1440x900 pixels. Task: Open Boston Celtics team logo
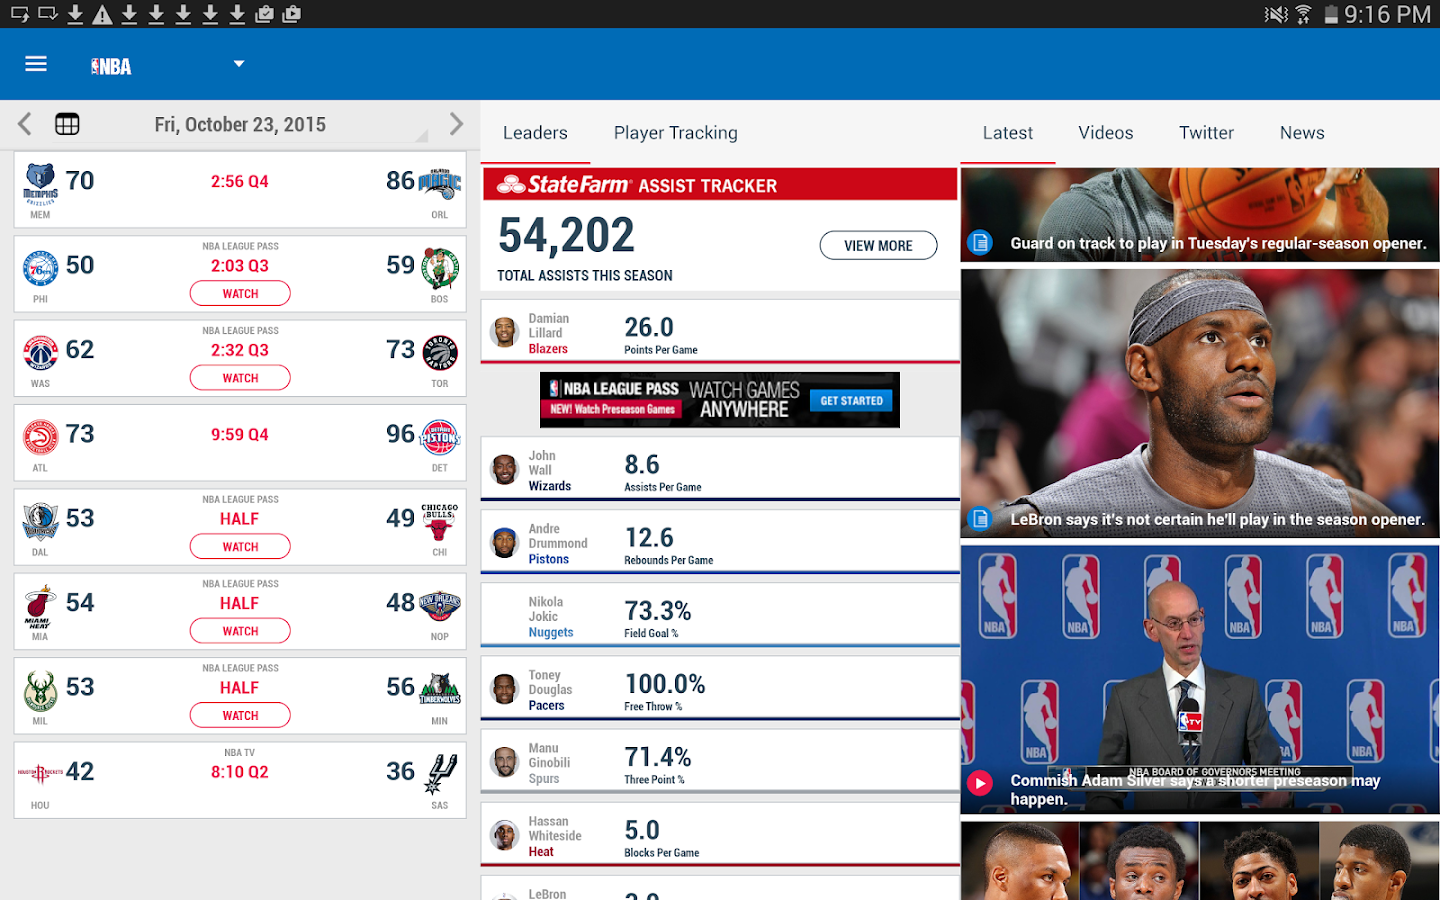click(x=439, y=269)
